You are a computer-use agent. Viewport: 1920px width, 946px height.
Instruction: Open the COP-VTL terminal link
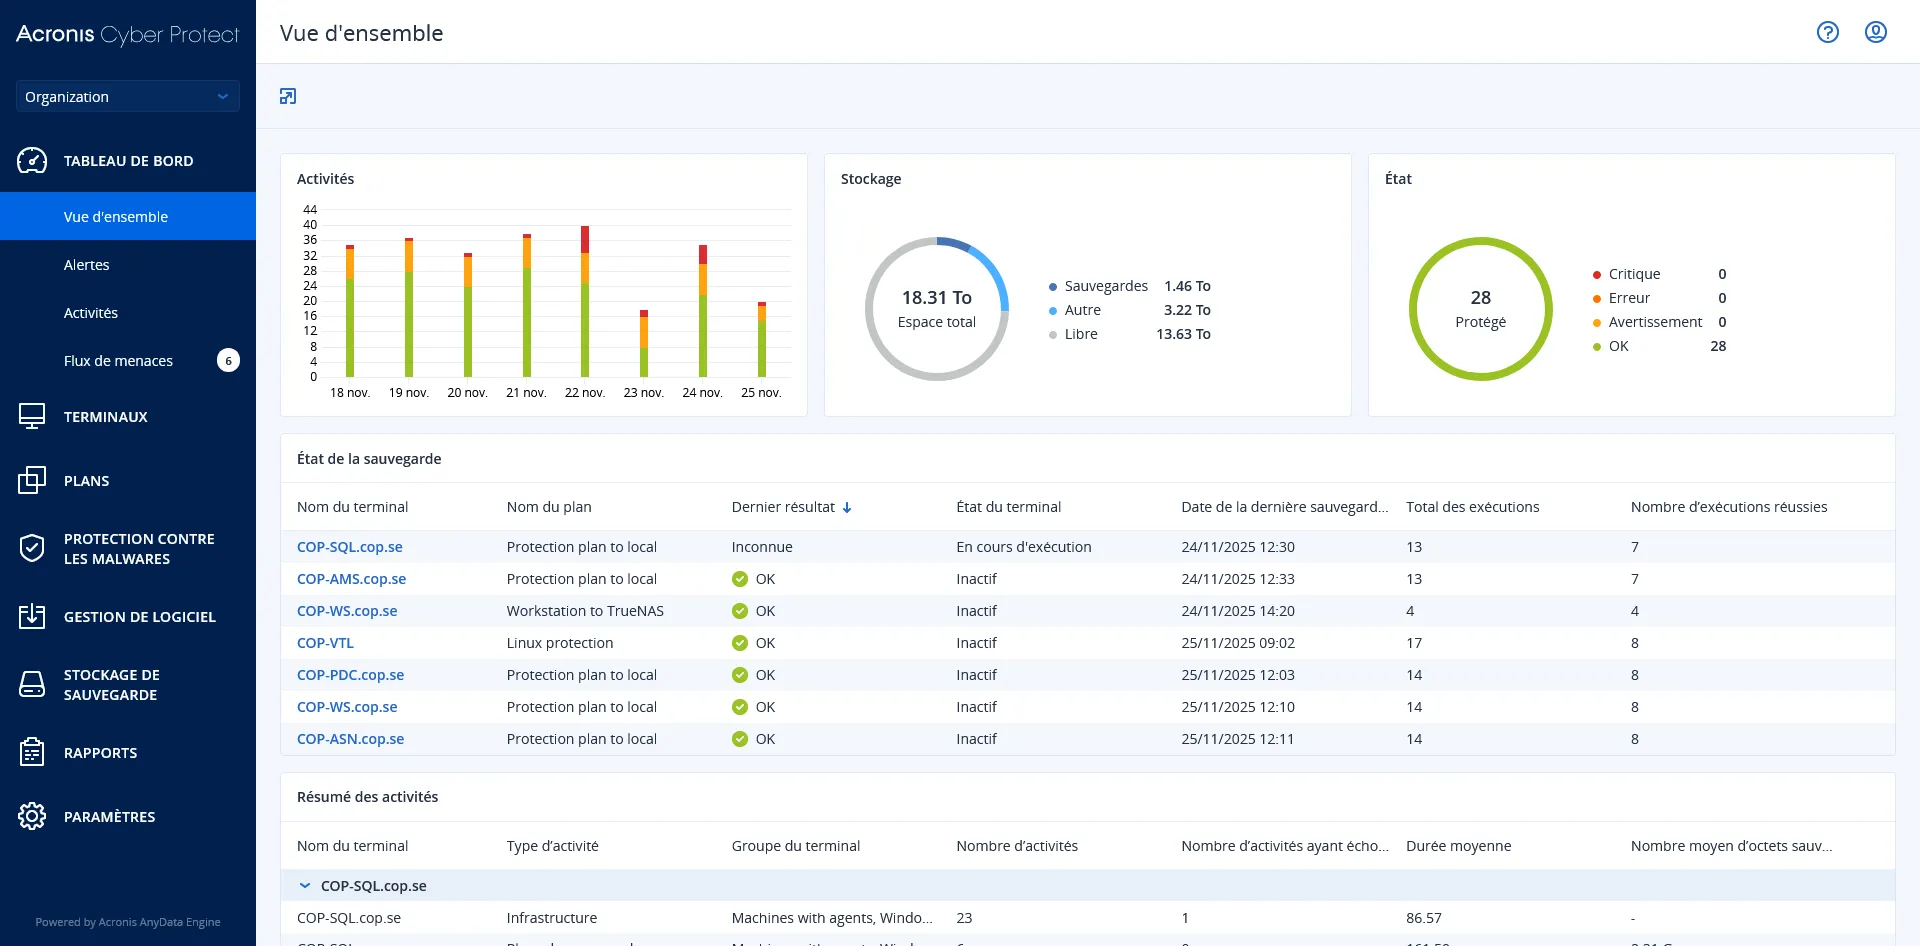tap(325, 643)
